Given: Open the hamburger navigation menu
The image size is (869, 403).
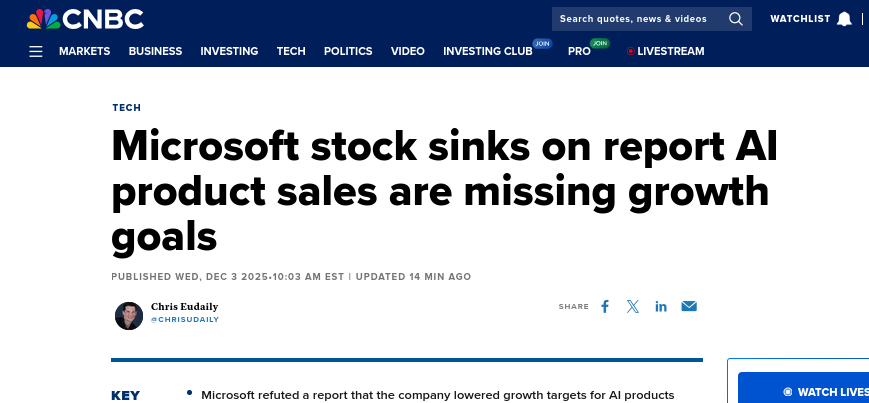Looking at the screenshot, I should tap(36, 51).
